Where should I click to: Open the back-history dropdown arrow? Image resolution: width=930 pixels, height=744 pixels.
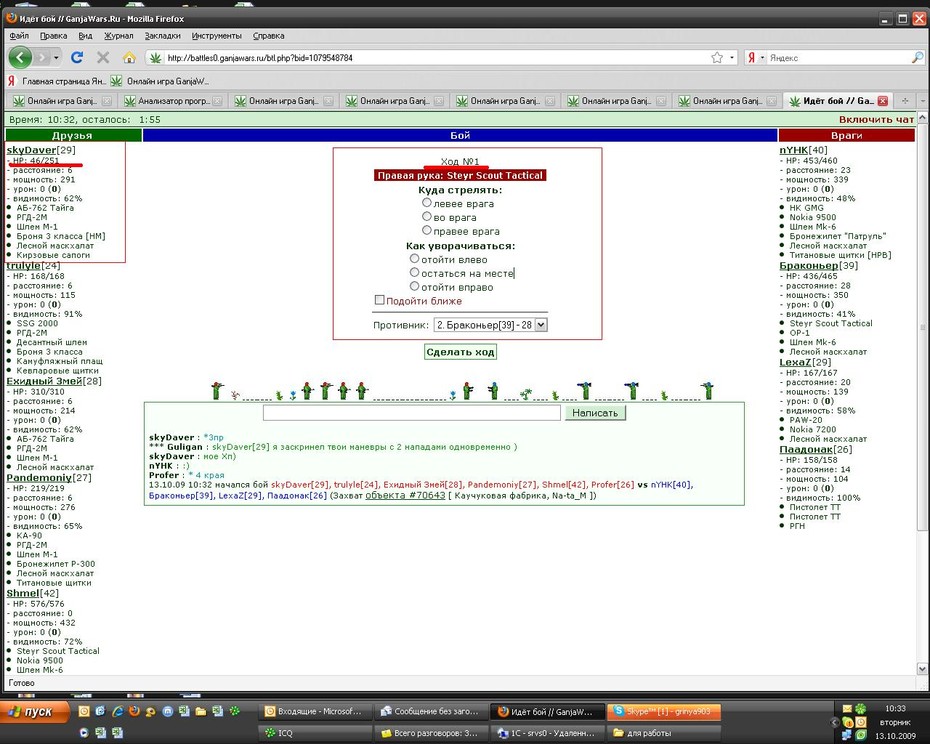coord(56,58)
